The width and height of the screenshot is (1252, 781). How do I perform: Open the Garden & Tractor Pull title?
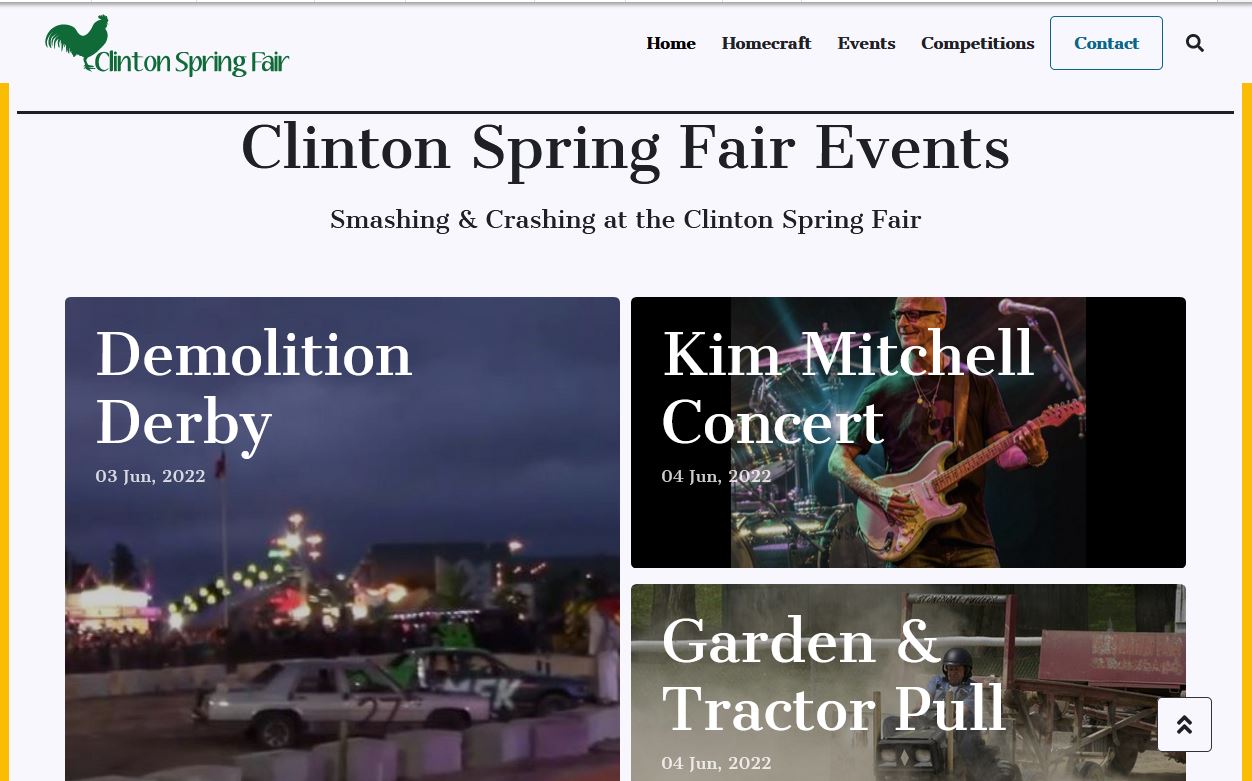point(833,674)
